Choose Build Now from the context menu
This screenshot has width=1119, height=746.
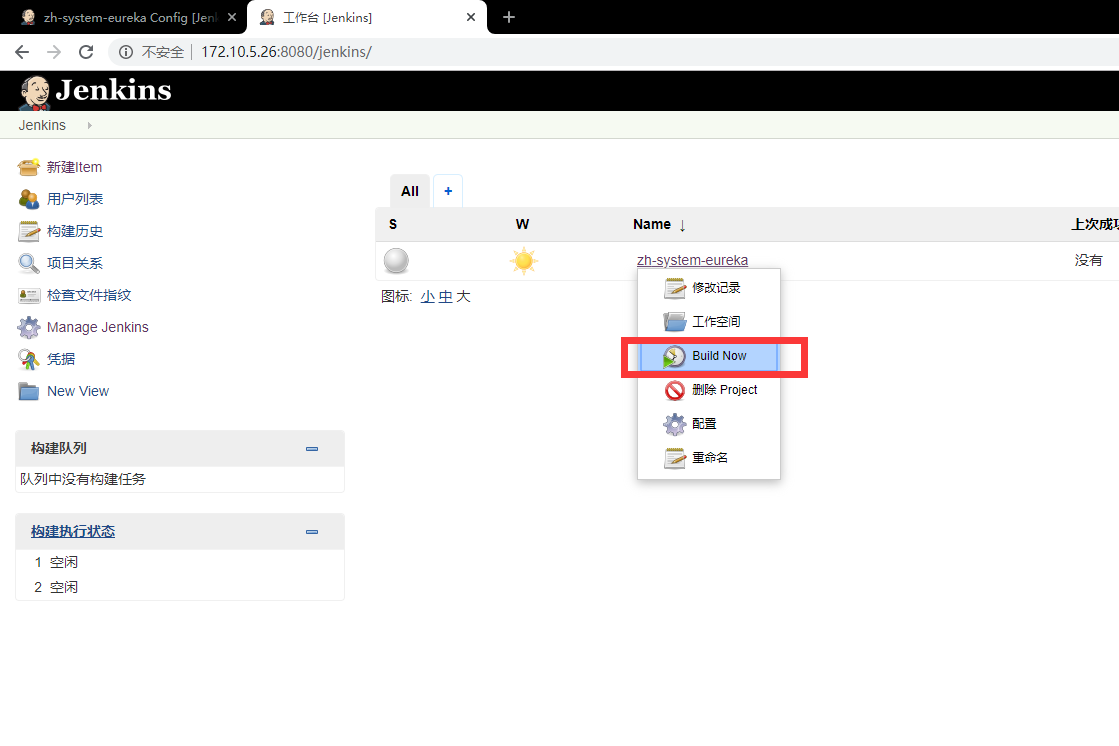[709, 356]
